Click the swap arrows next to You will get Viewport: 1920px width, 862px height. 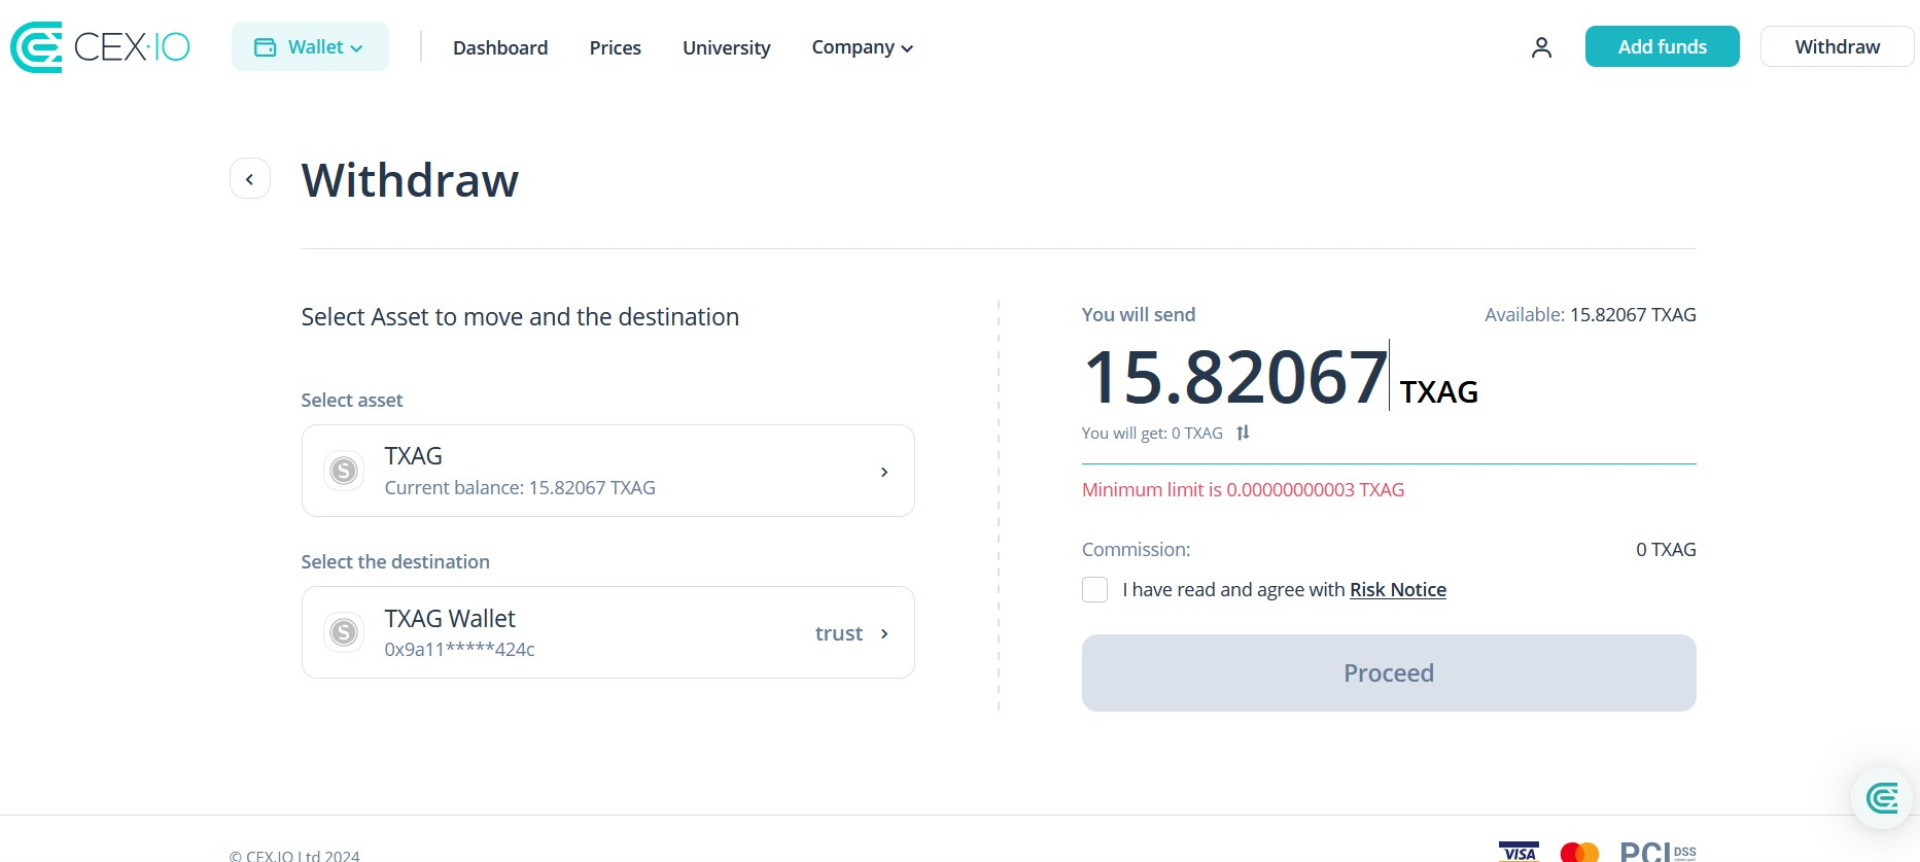point(1243,433)
